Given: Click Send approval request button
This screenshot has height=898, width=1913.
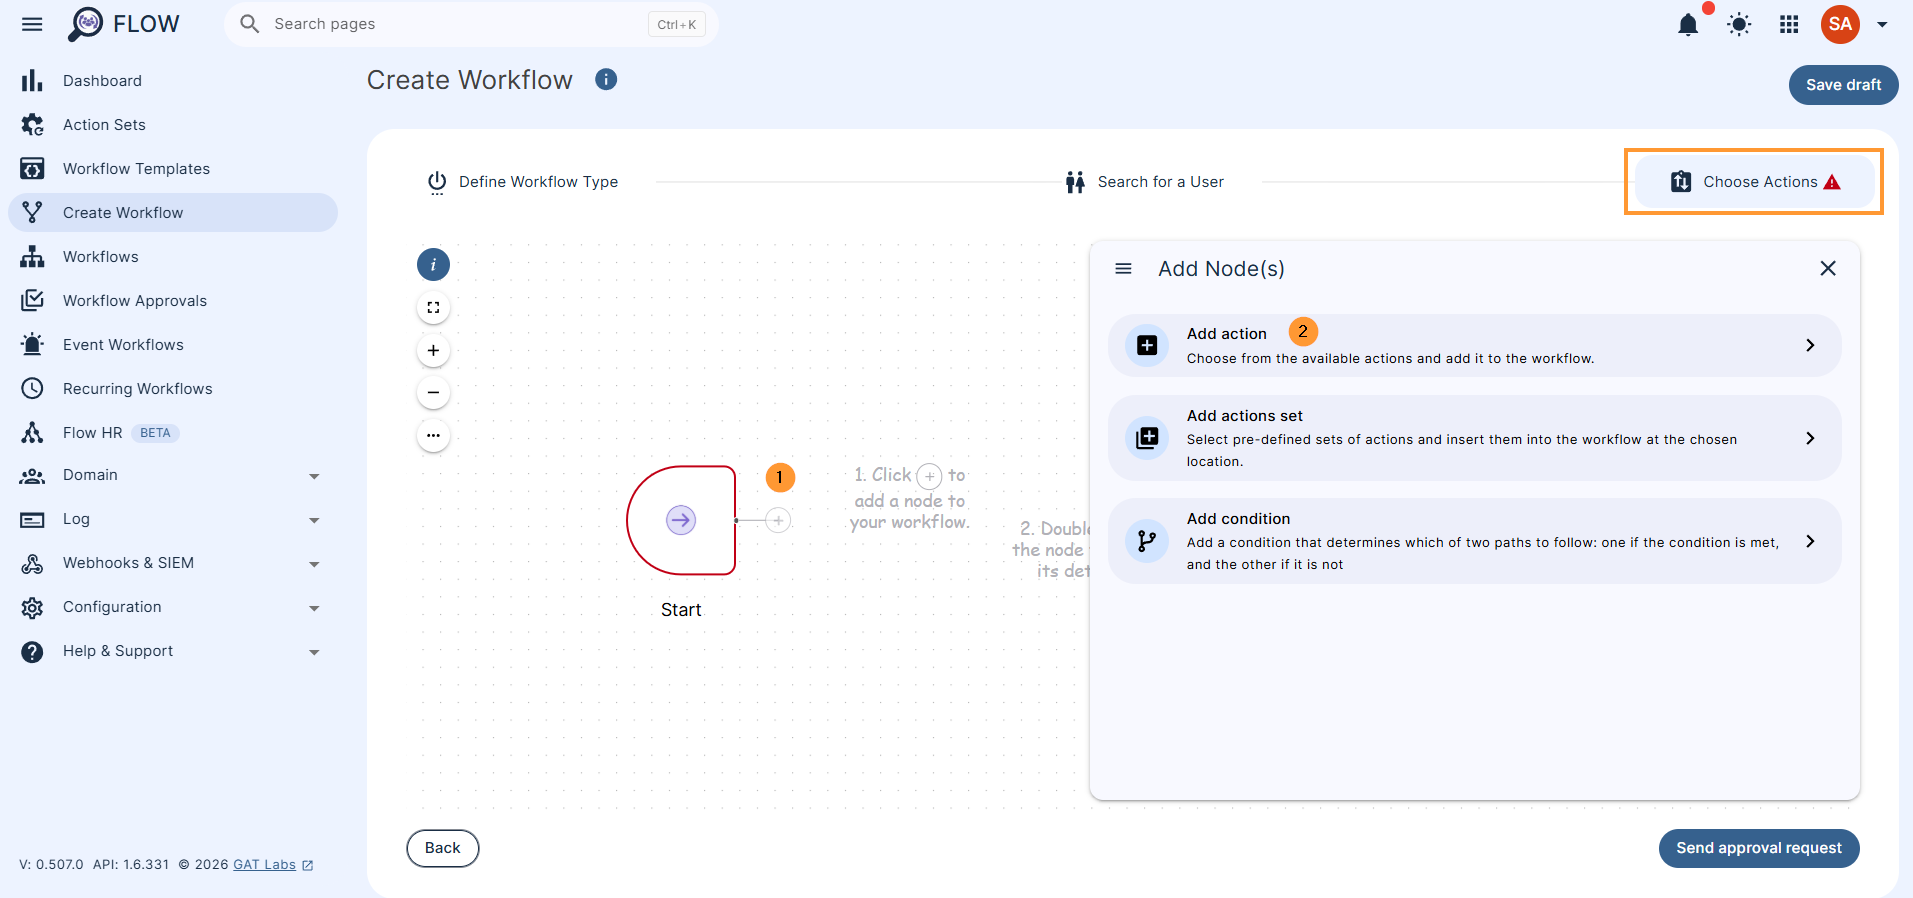Looking at the screenshot, I should pyautogui.click(x=1759, y=848).
